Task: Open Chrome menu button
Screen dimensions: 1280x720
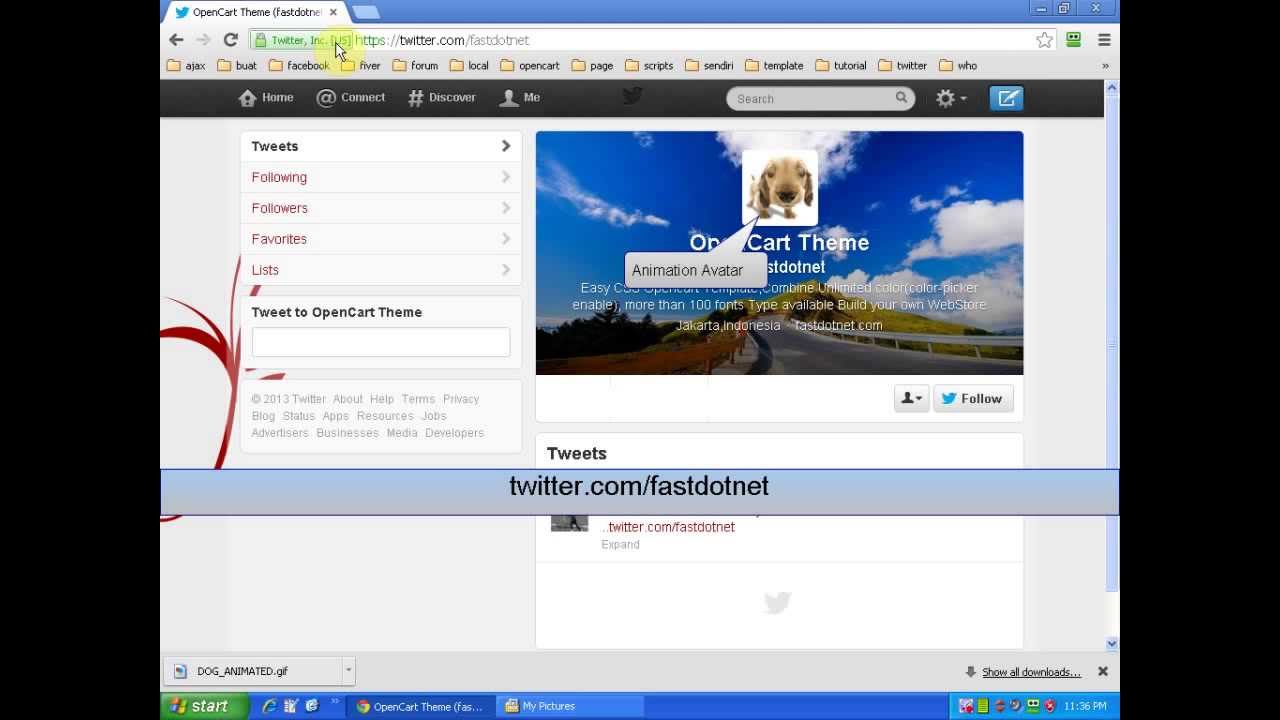Action: click(x=1104, y=40)
